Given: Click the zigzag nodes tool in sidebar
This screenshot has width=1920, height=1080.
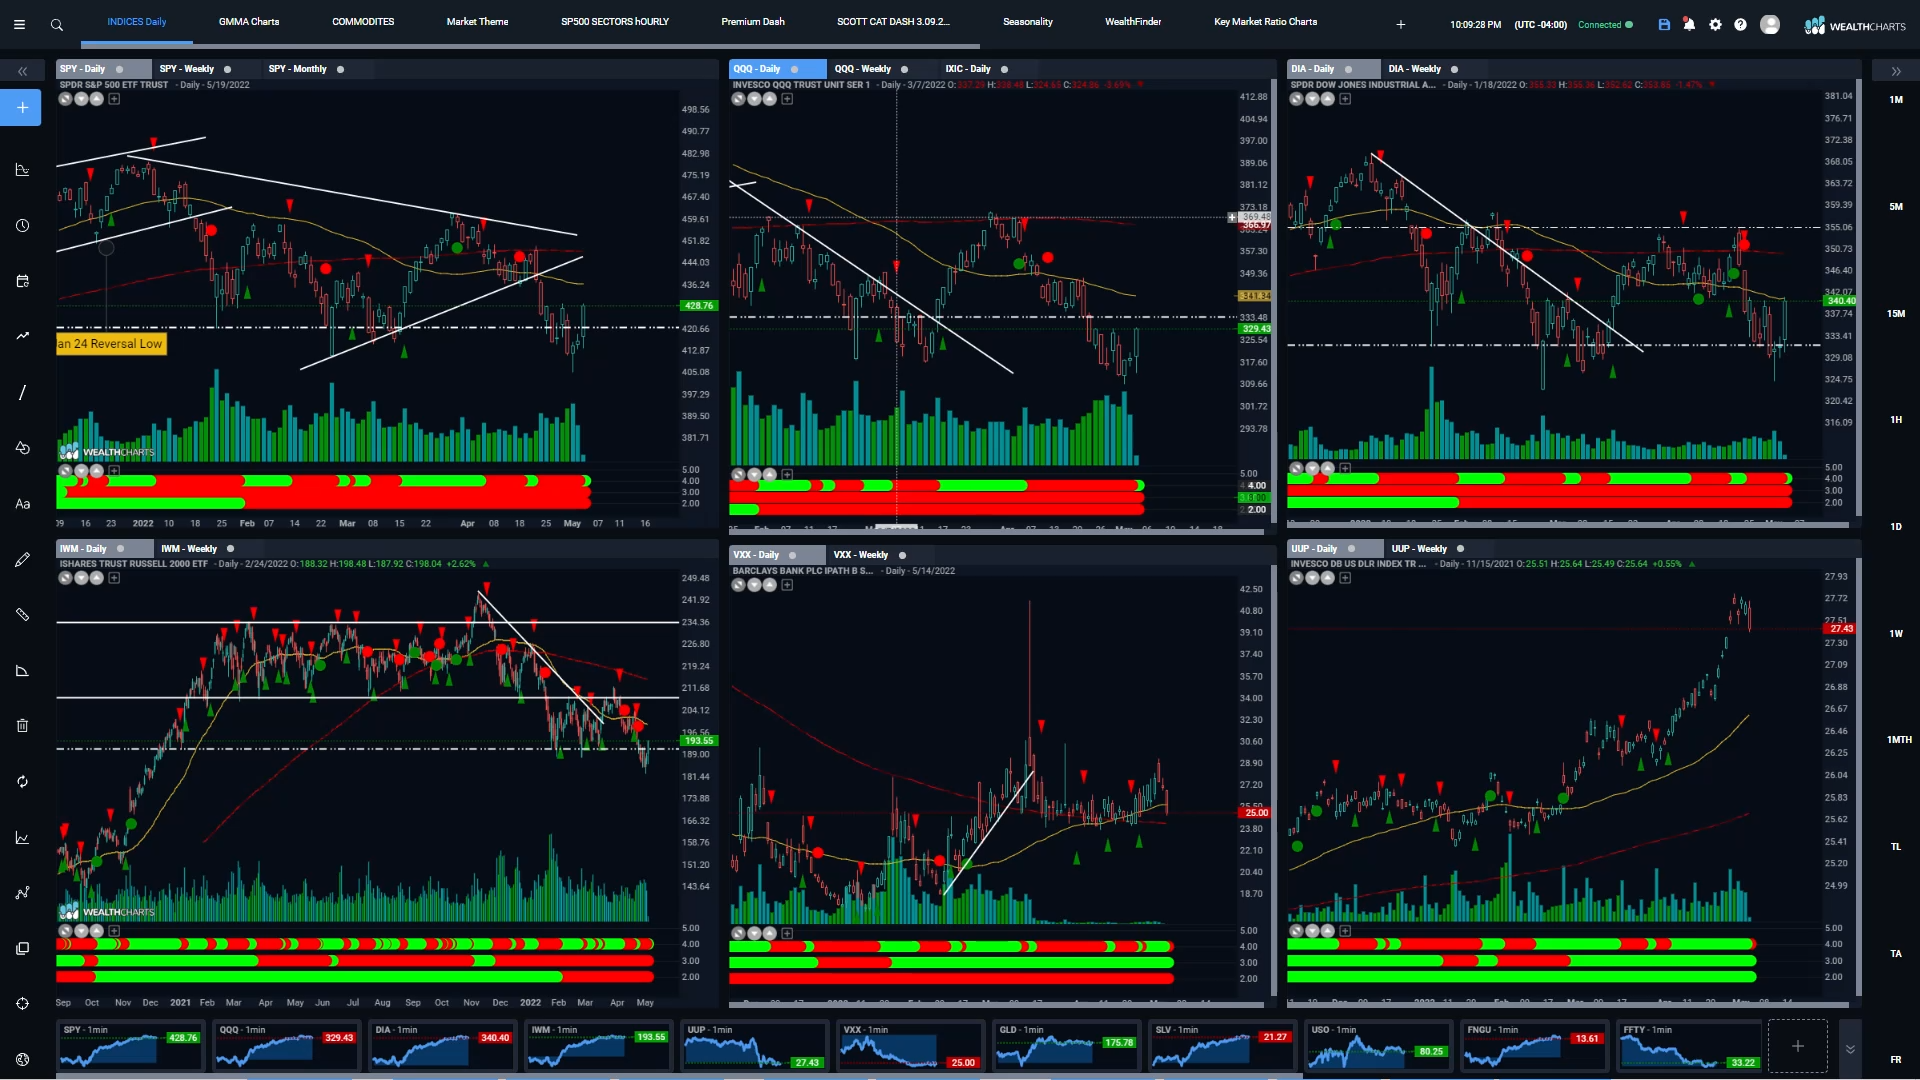Looking at the screenshot, I should [22, 893].
